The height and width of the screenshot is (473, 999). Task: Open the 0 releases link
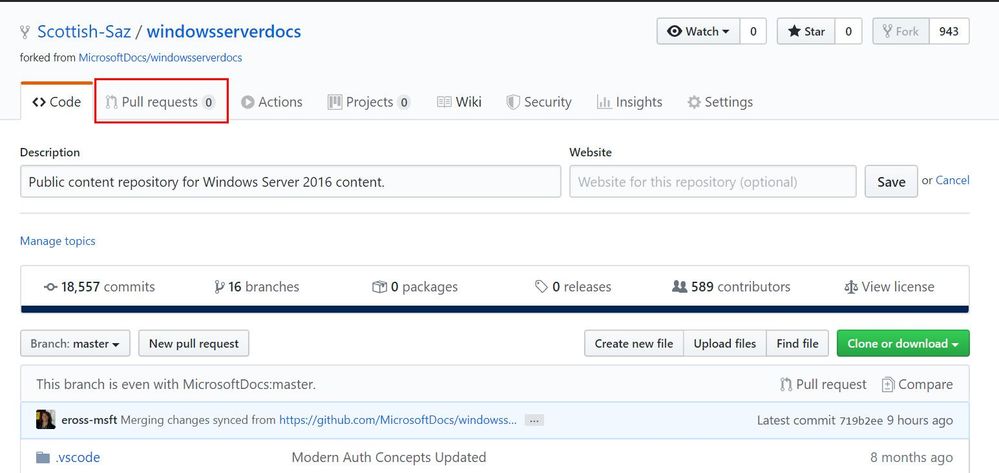(x=573, y=287)
